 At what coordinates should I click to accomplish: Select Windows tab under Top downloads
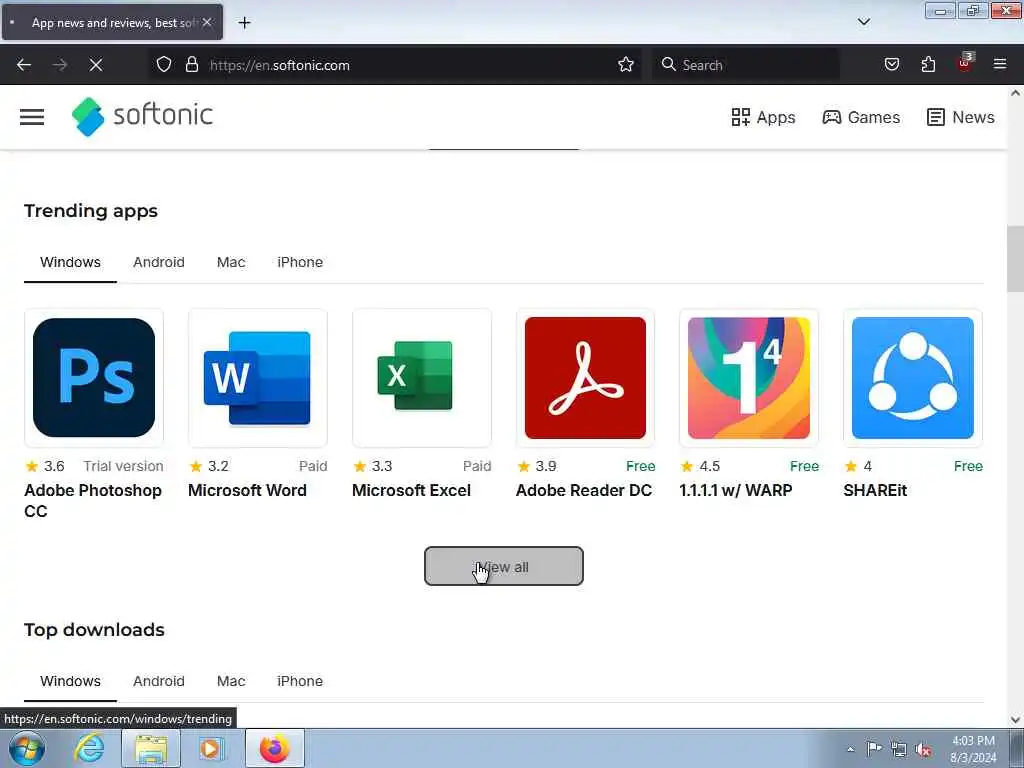coord(70,681)
